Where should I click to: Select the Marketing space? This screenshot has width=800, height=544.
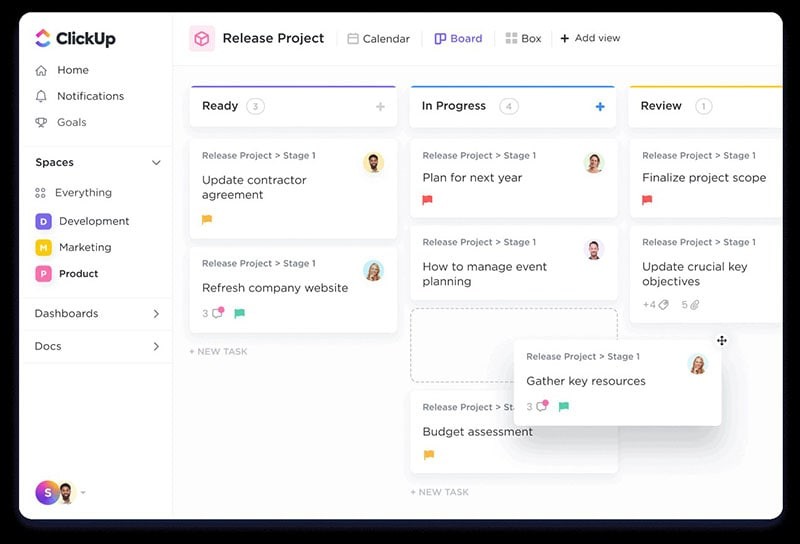[x=85, y=247]
